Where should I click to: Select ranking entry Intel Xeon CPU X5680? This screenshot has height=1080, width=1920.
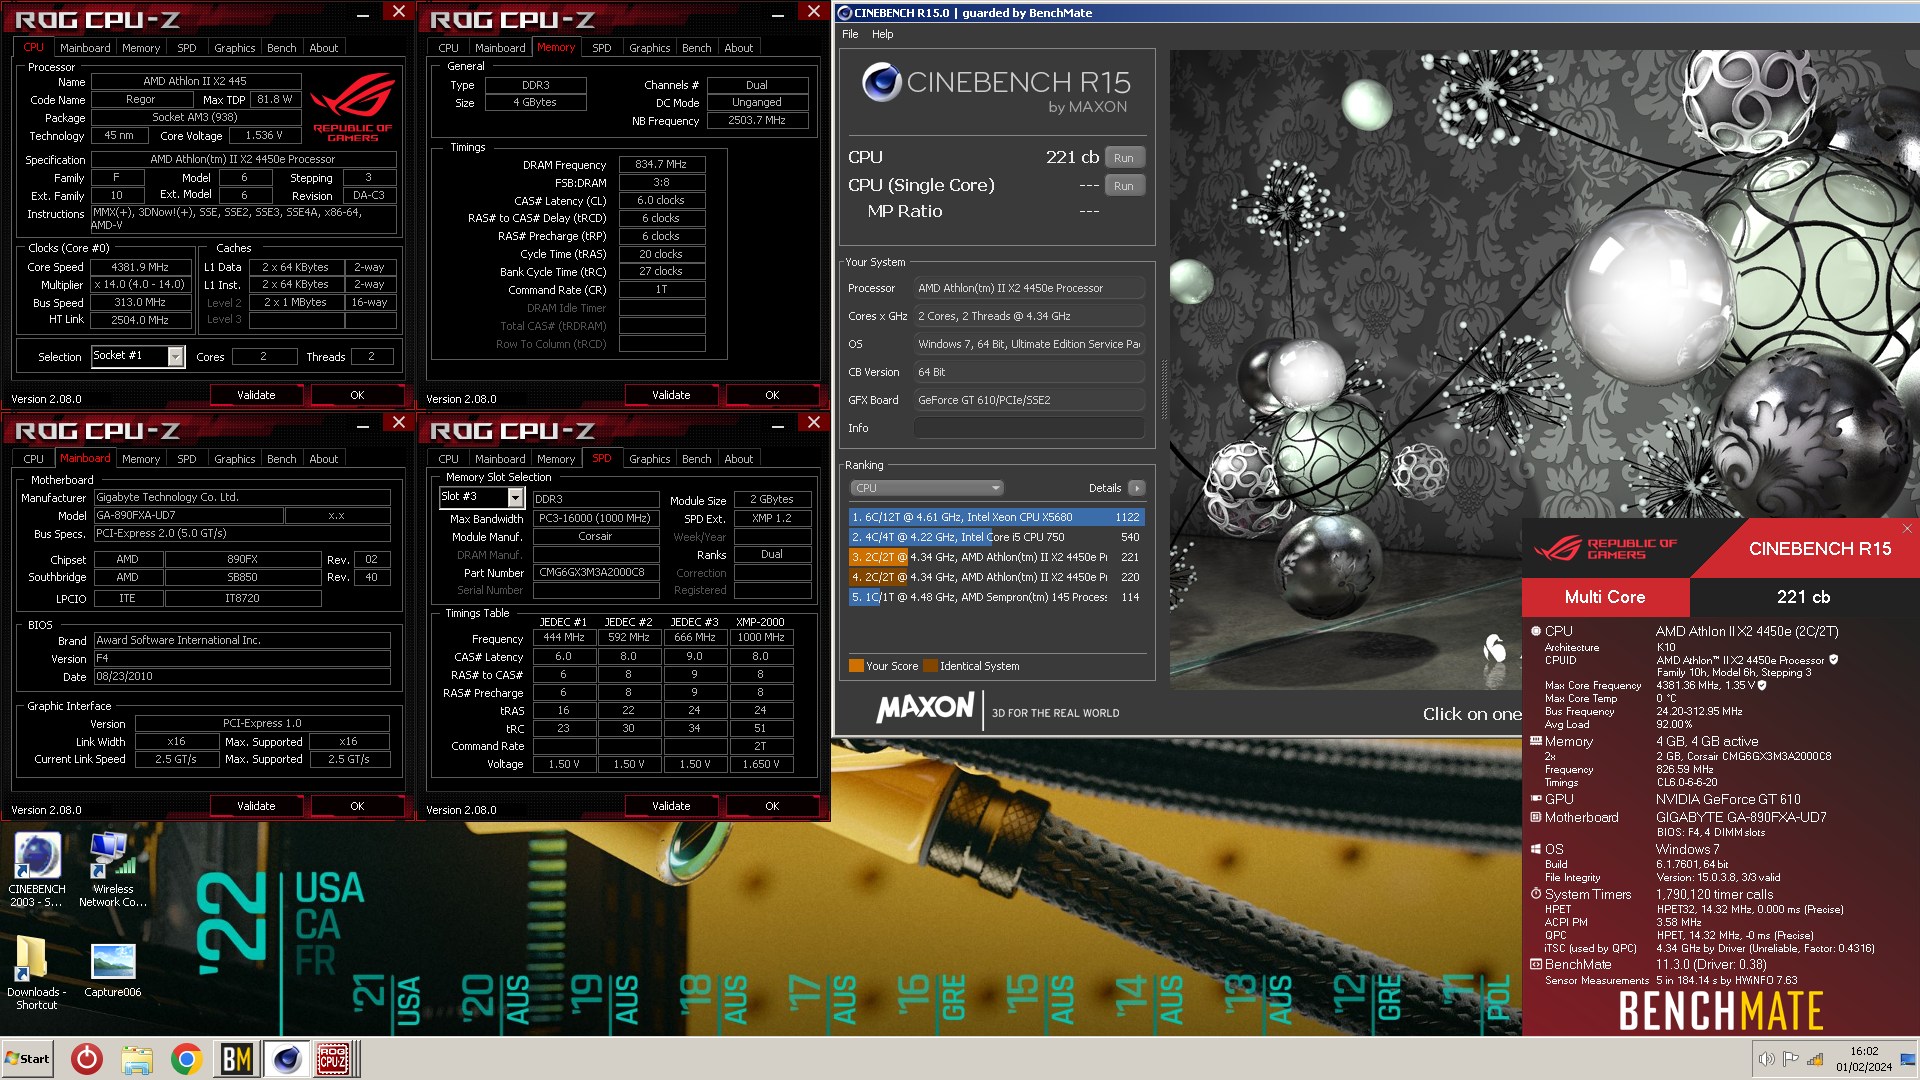point(996,517)
